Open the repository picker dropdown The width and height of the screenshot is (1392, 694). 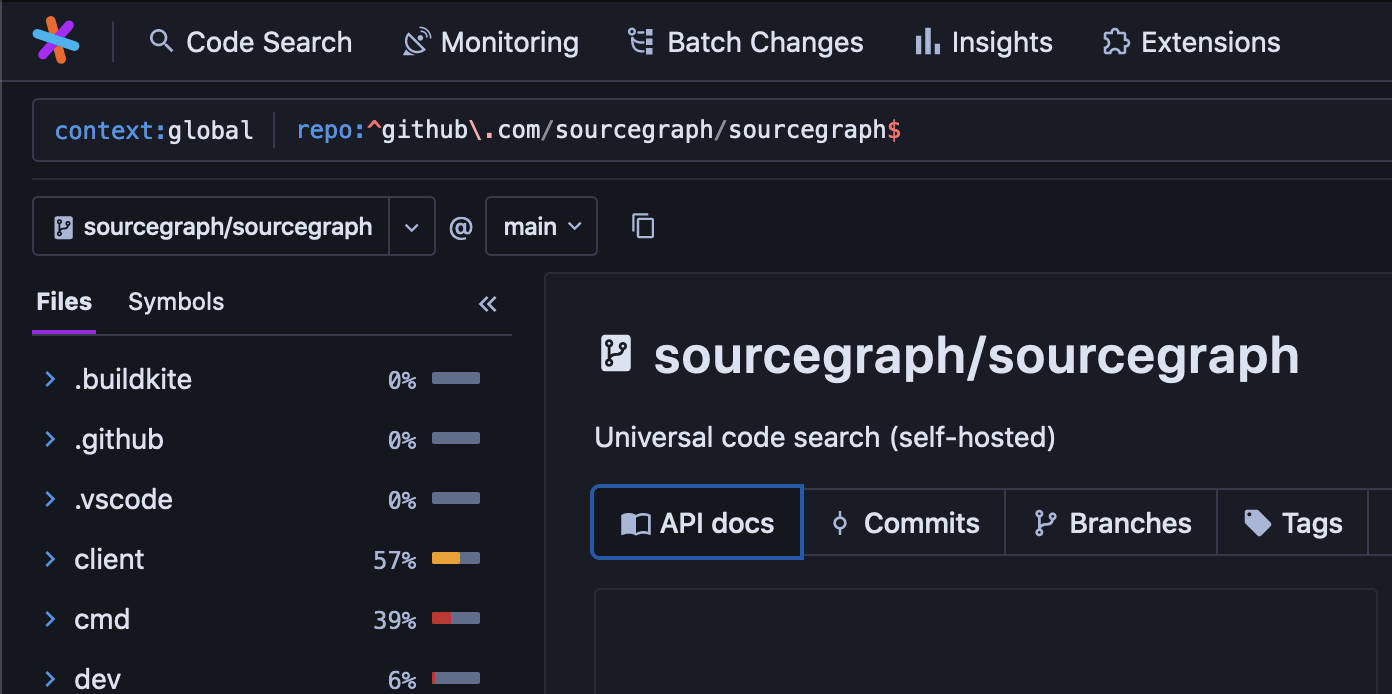click(411, 226)
